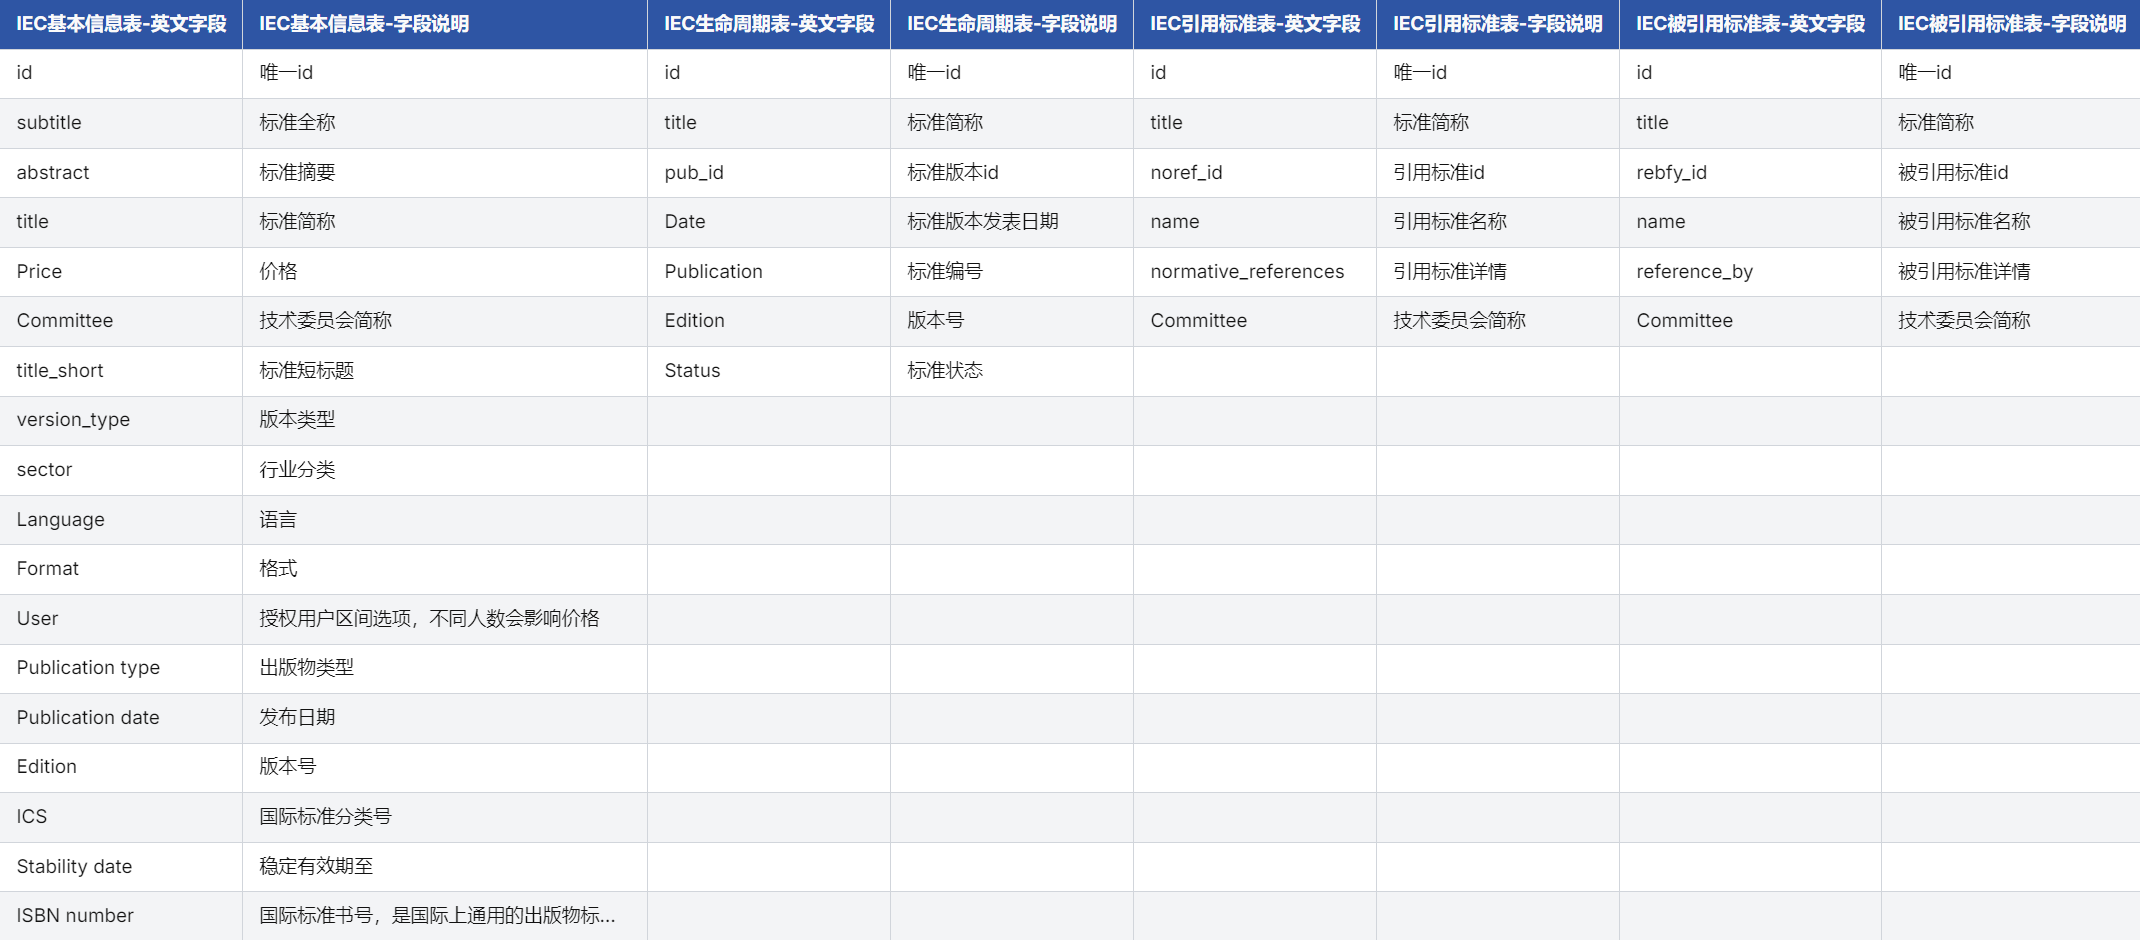Viewport: 2140px width, 940px height.
Task: Select 'id' in the IEC基本信息表-英文字段 column
Action: 121,73
